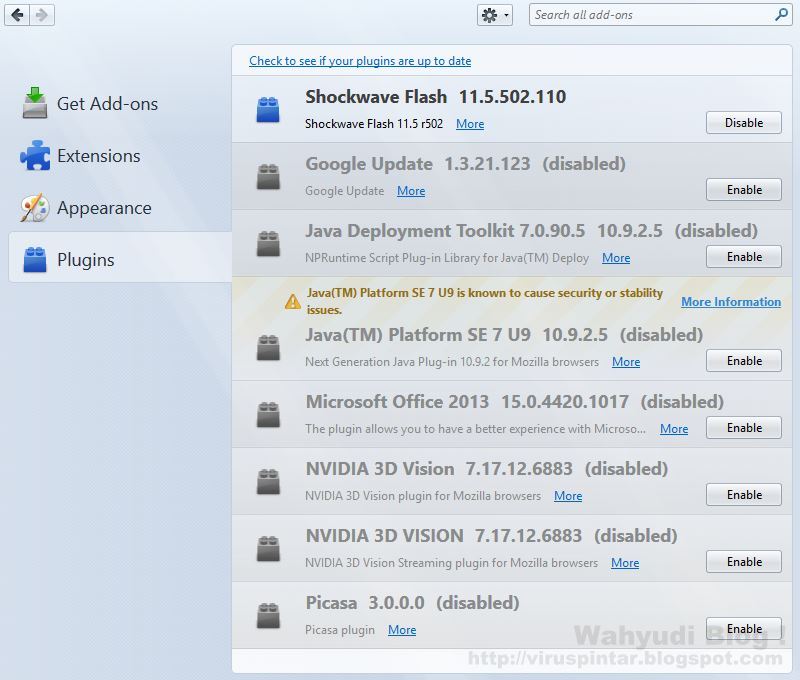
Task: Click 'Next Generation Java Plug-in 10.9.2' description
Action: pyautogui.click(x=452, y=362)
